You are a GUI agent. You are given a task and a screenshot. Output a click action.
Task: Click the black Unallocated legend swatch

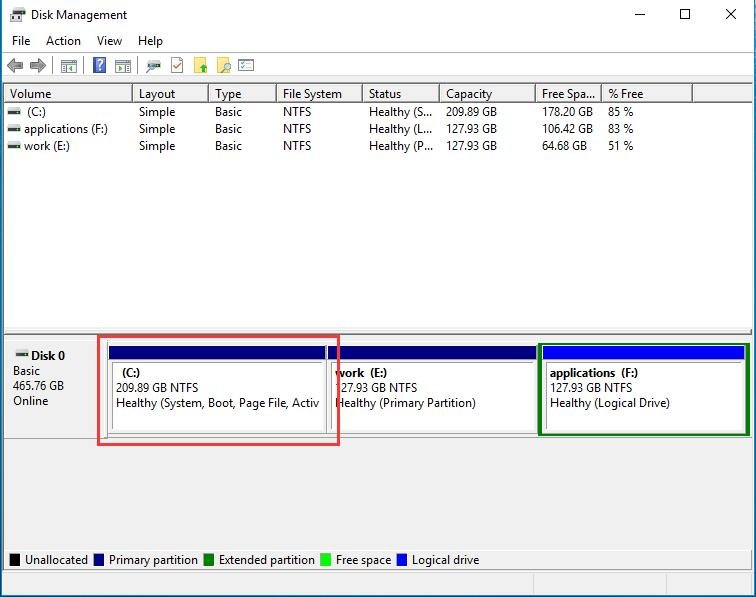tap(15, 560)
